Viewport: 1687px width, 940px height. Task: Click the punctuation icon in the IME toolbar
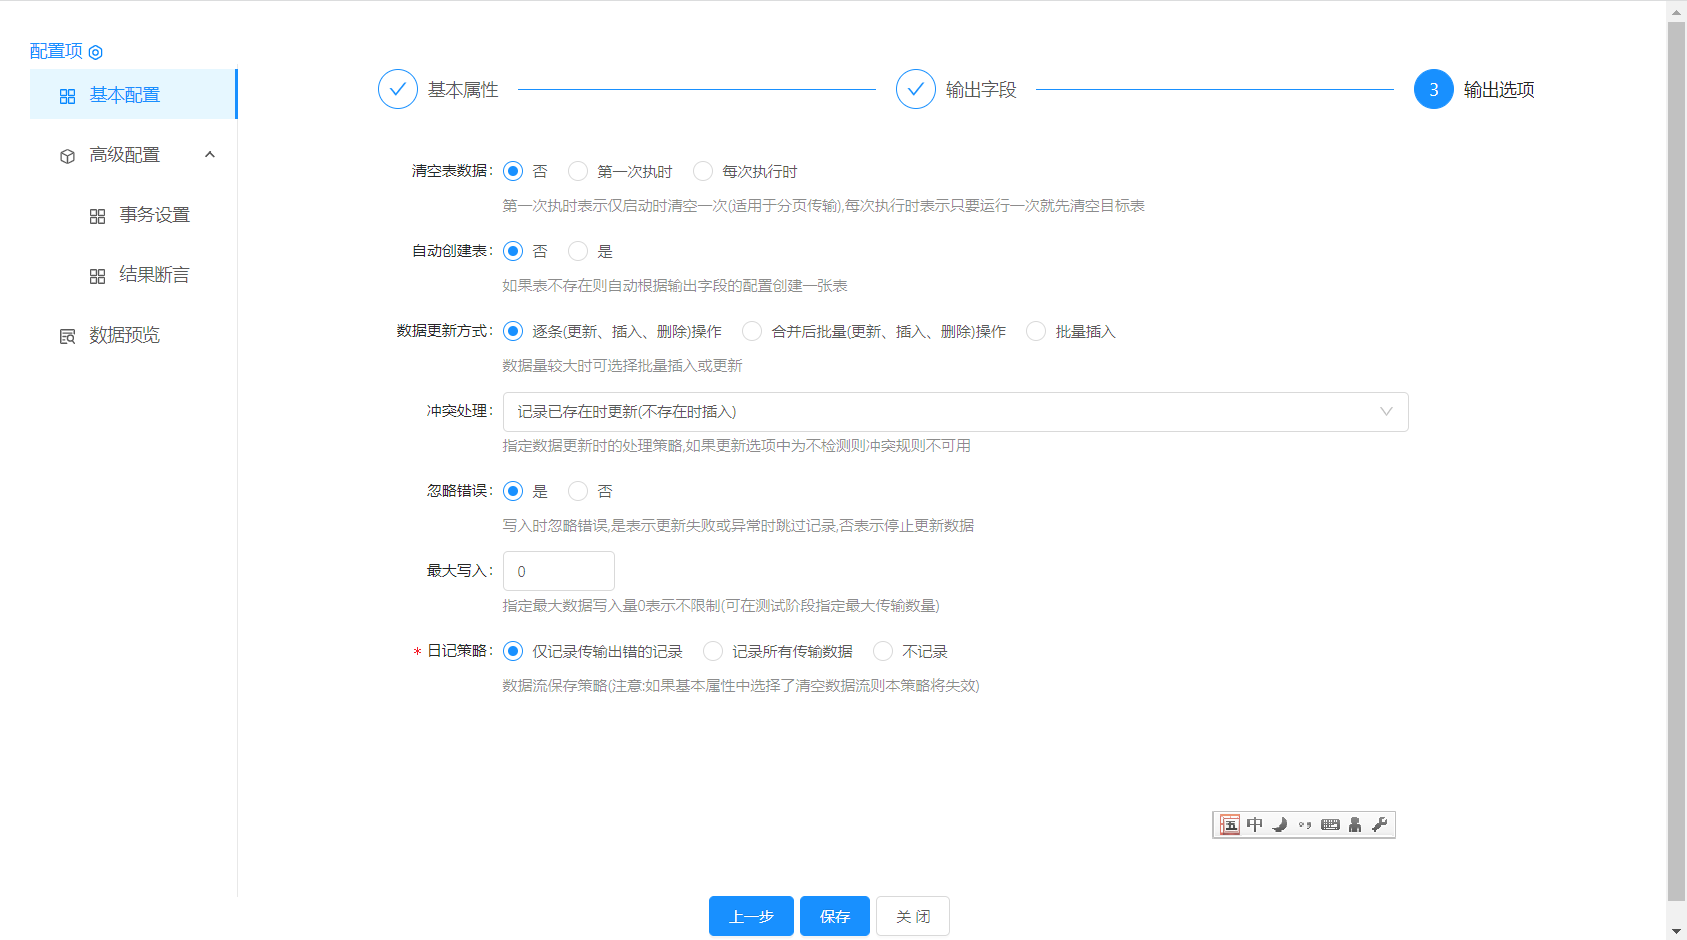click(1304, 825)
